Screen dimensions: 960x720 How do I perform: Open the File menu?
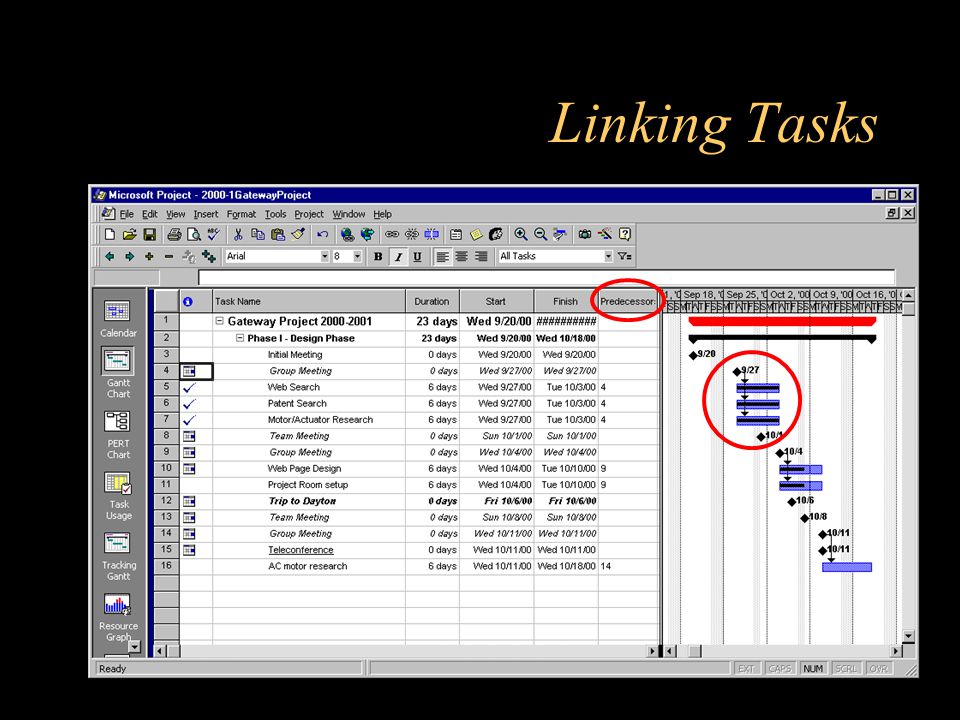[127, 214]
